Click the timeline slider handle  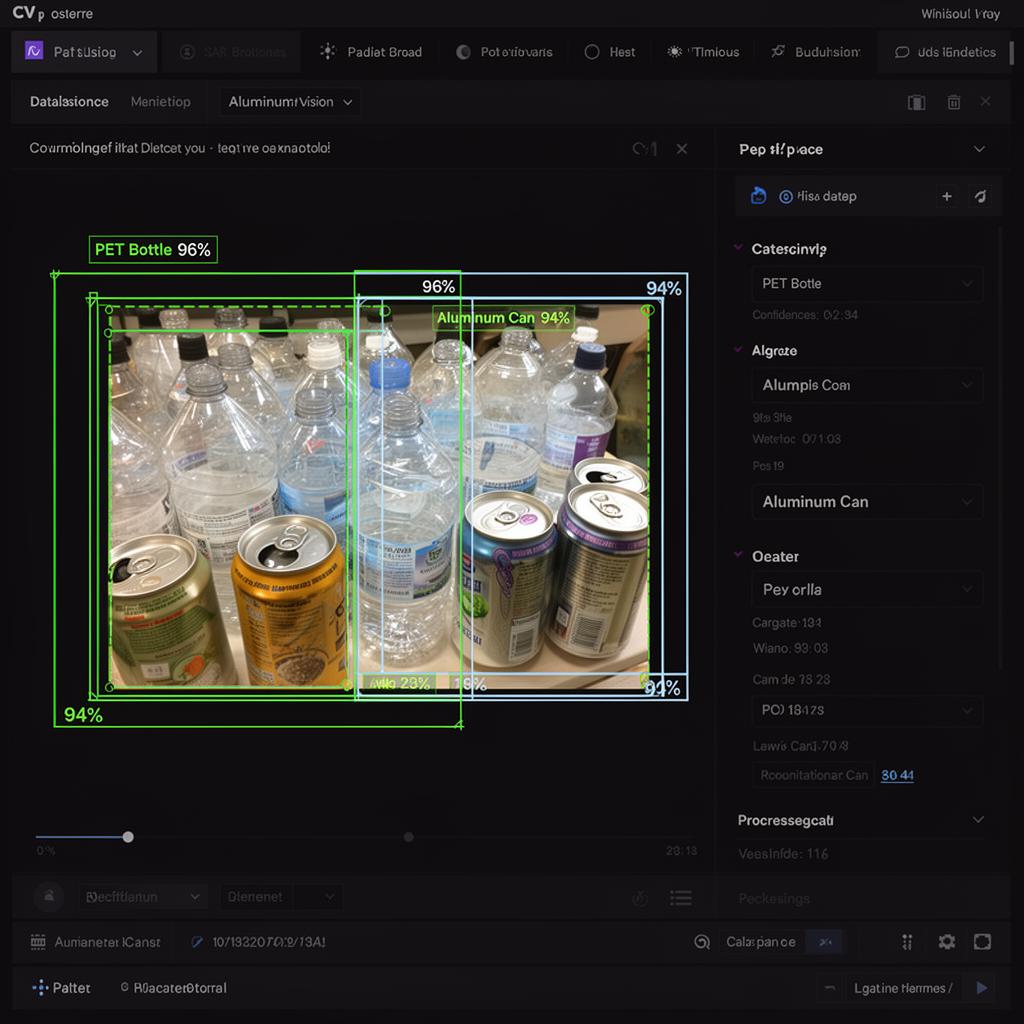pos(128,837)
